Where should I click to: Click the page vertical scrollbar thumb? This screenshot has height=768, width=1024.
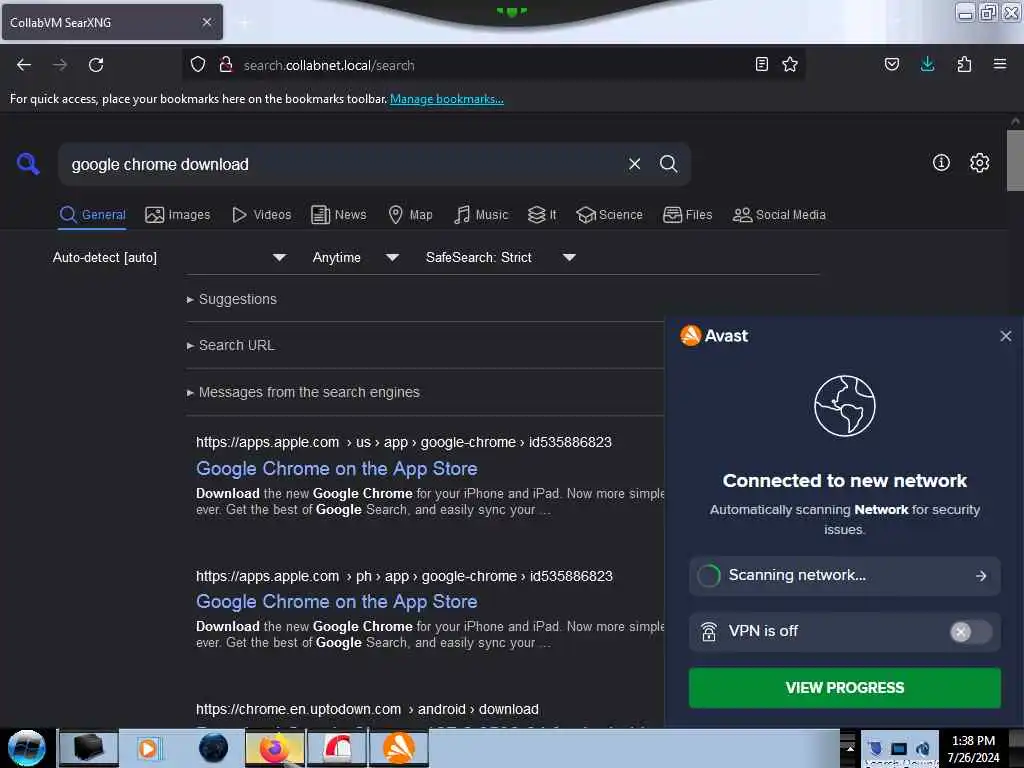pyautogui.click(x=1015, y=161)
